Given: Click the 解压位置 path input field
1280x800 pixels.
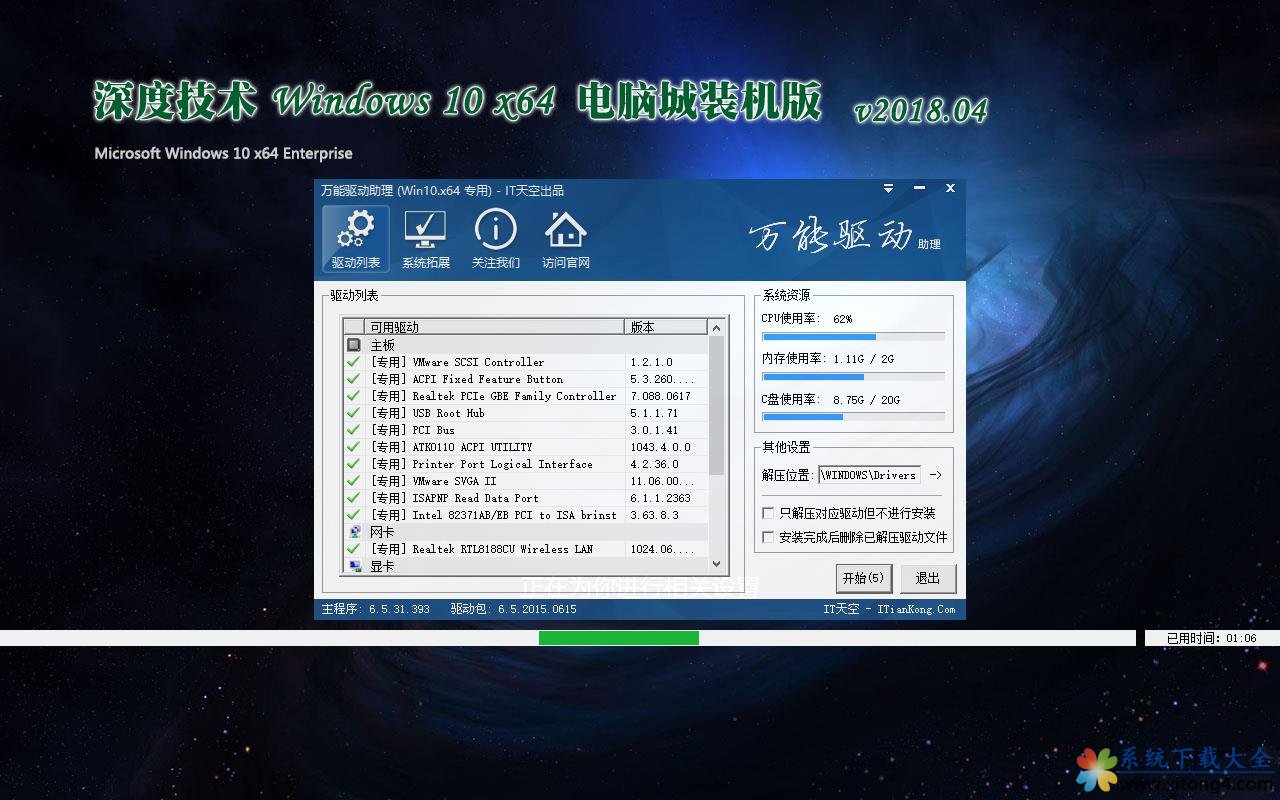Looking at the screenshot, I should pyautogui.click(x=868, y=475).
